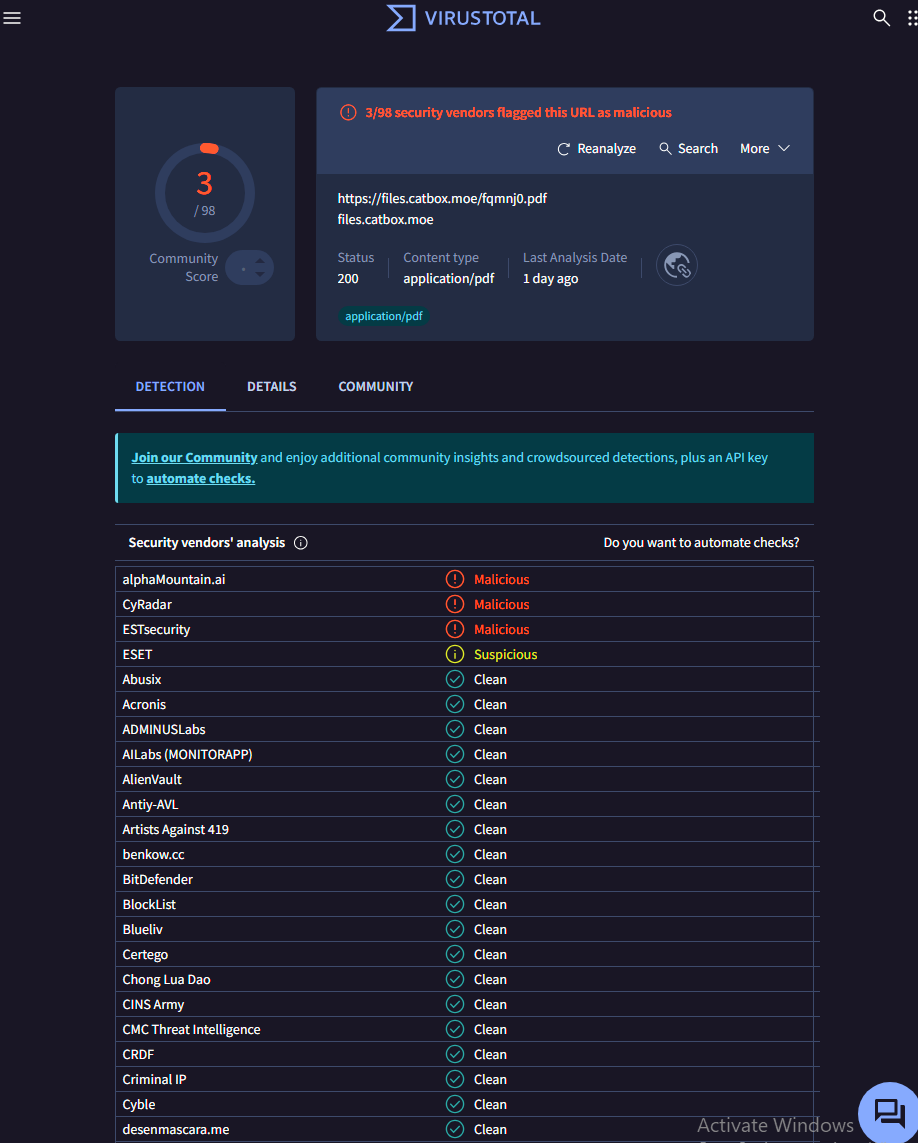Click the CINS Army vendor name

click(153, 1004)
